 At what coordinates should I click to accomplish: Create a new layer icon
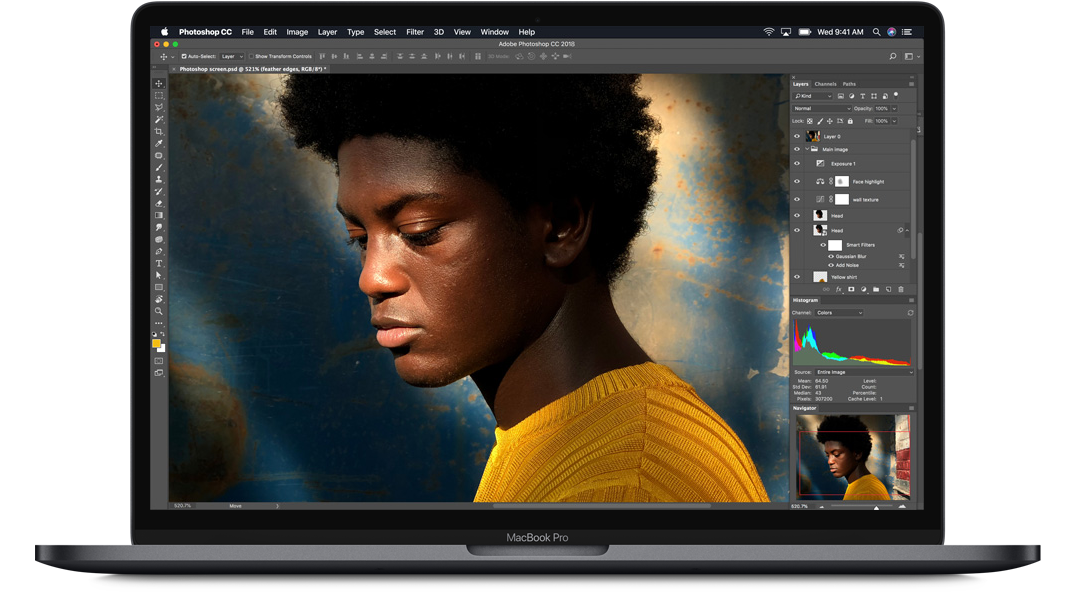coord(889,289)
